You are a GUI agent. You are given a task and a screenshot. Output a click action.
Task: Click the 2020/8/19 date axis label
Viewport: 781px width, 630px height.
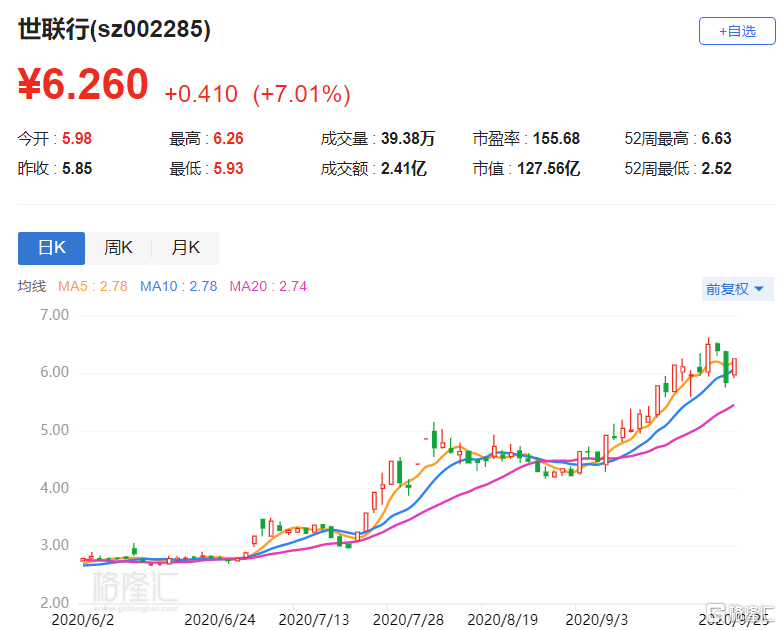[503, 620]
